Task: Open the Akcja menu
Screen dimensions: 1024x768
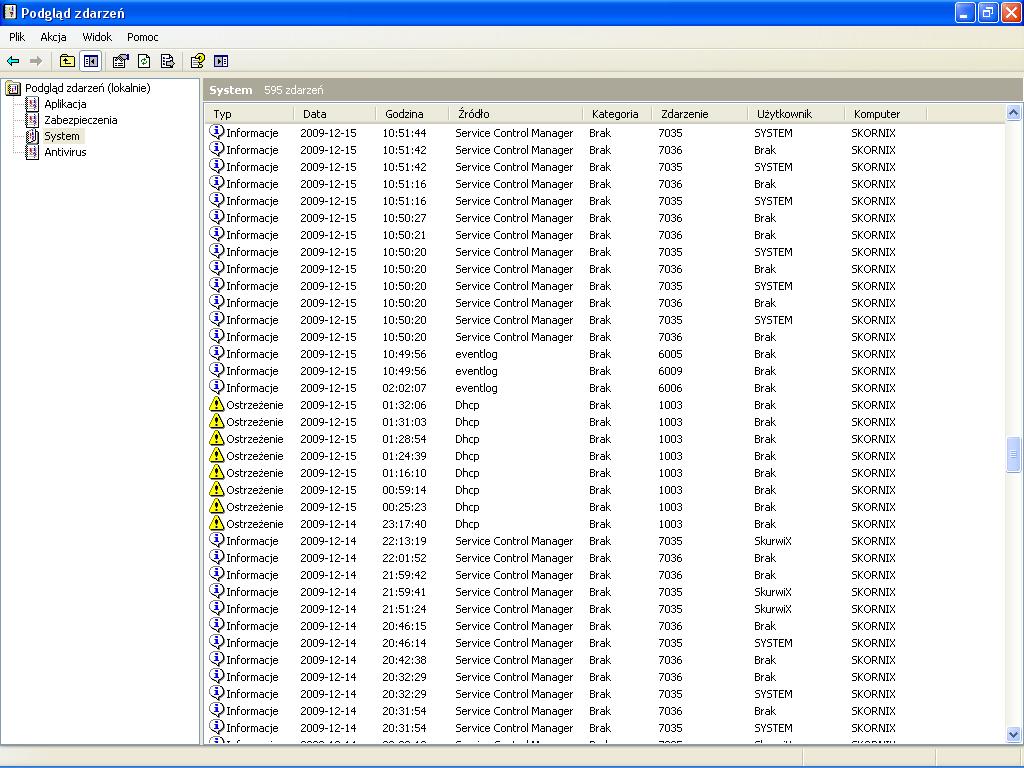Action: point(54,37)
